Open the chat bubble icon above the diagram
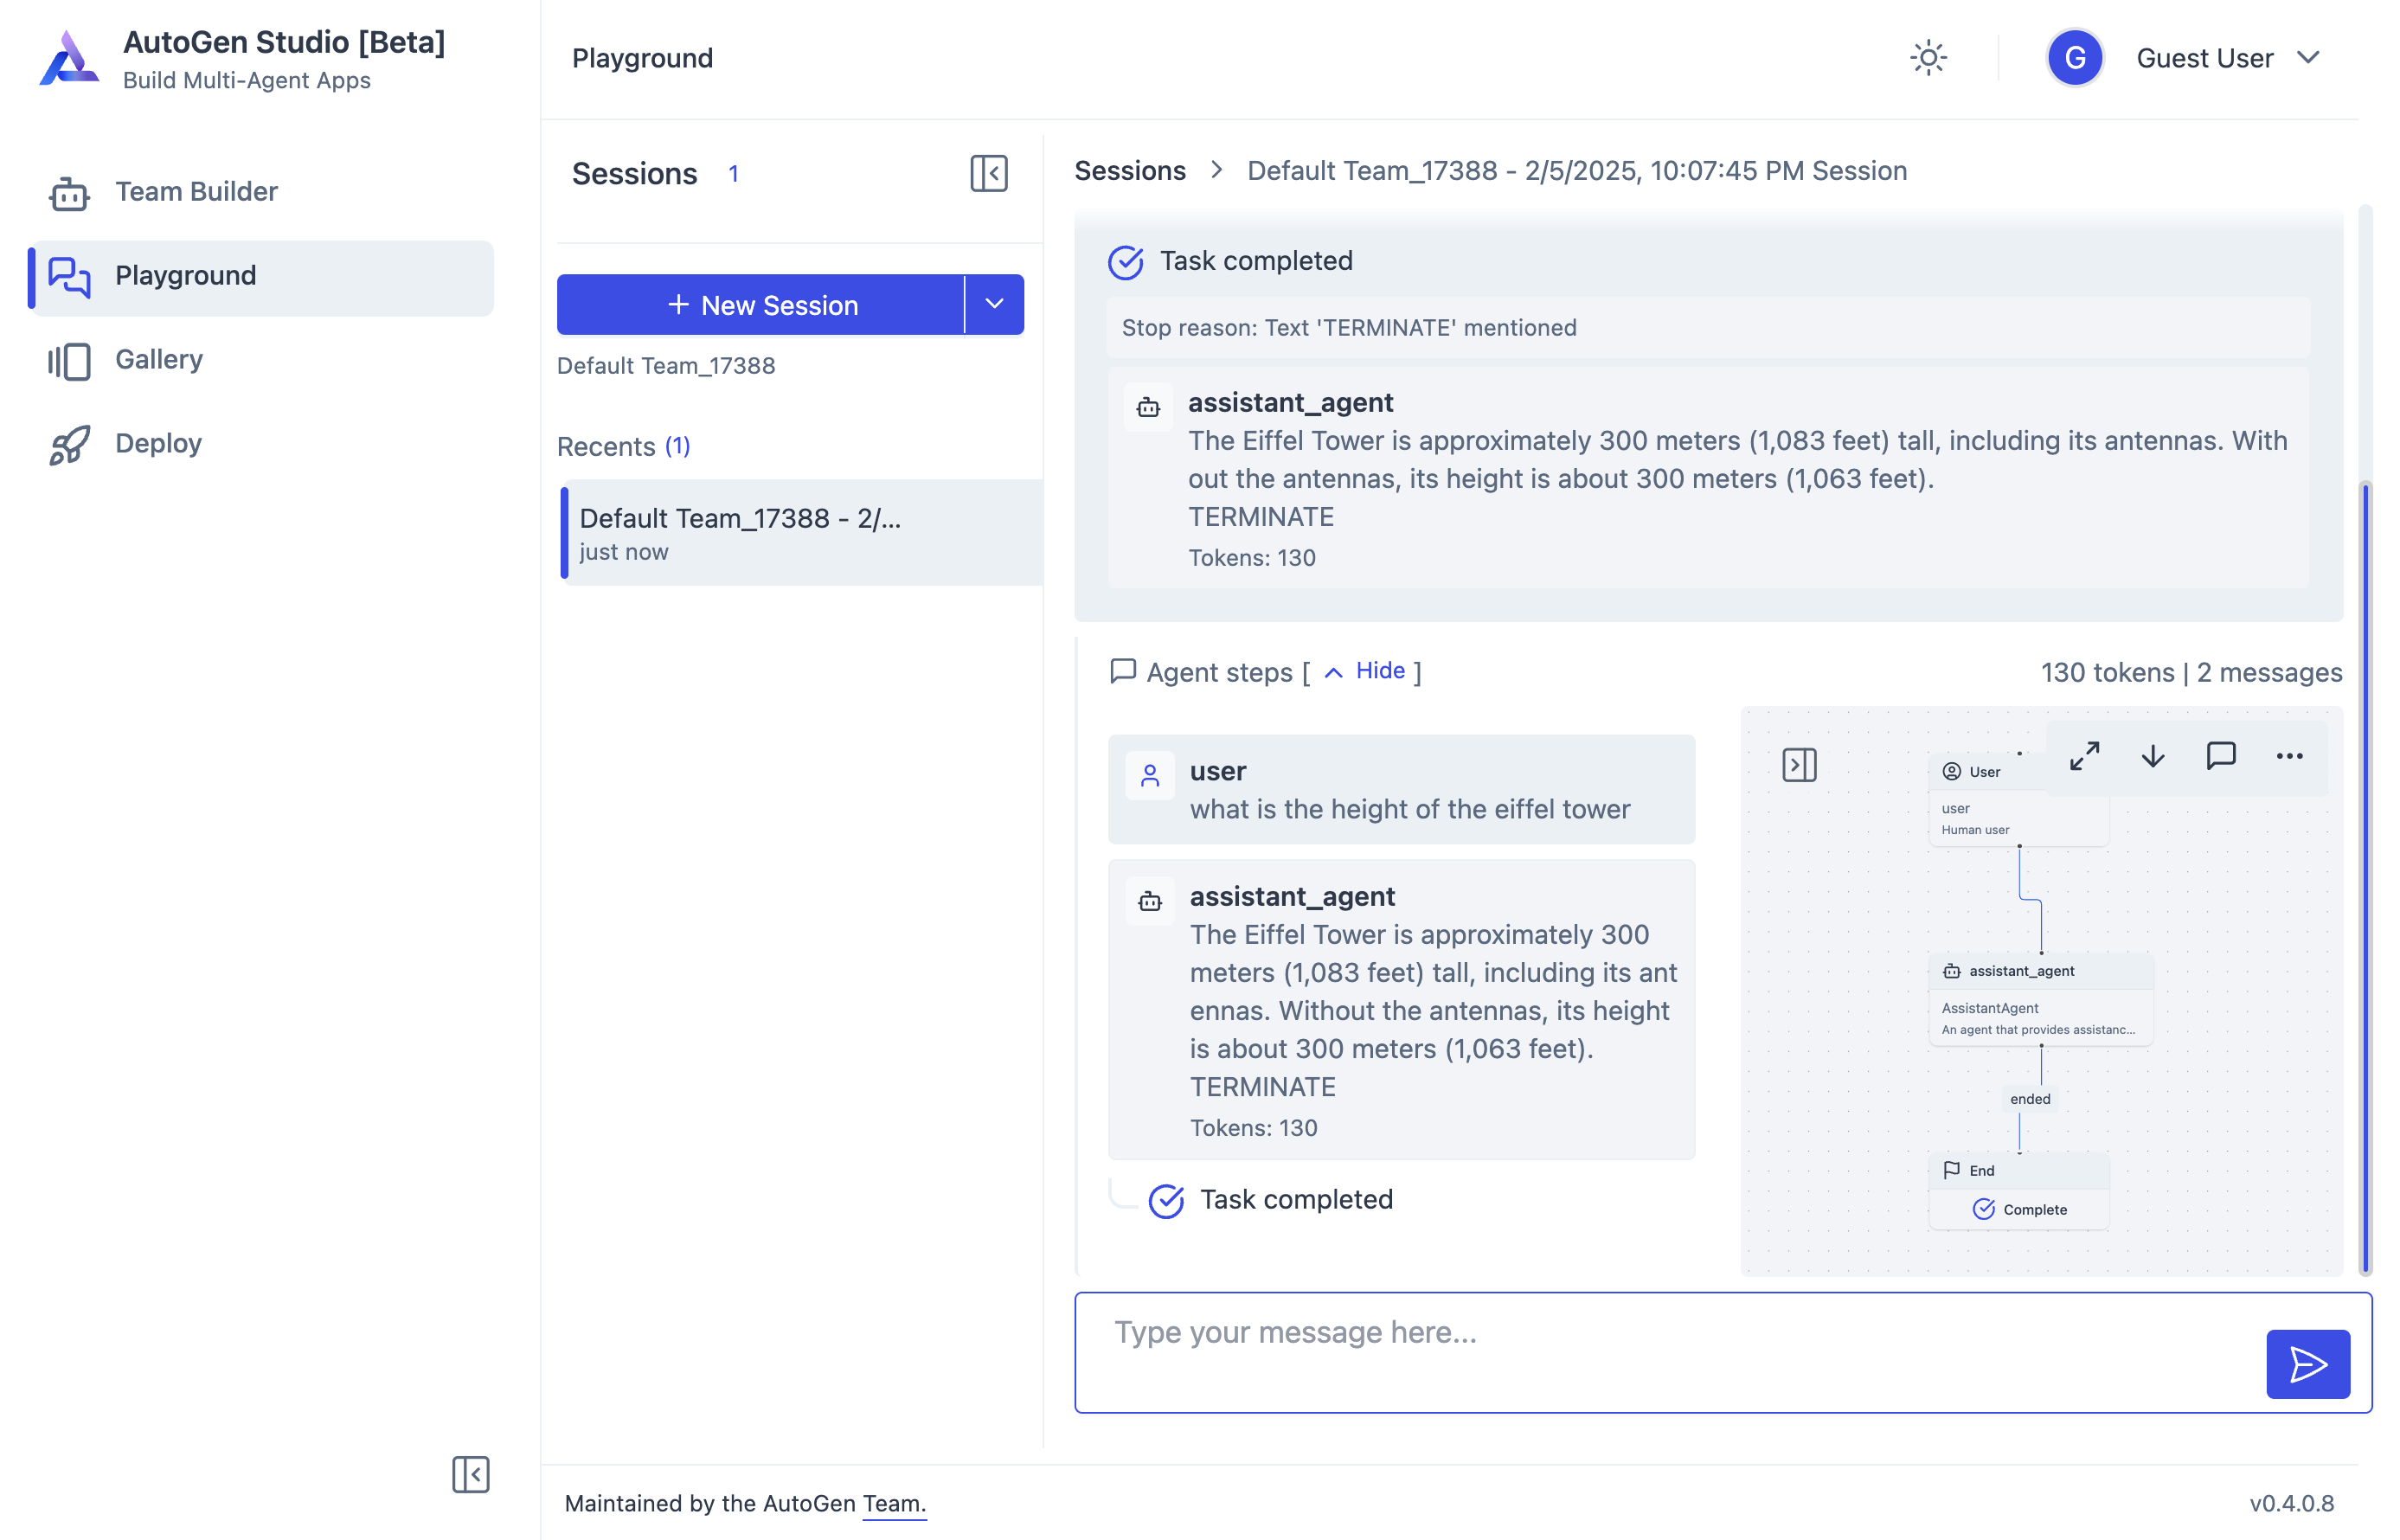 click(2220, 757)
